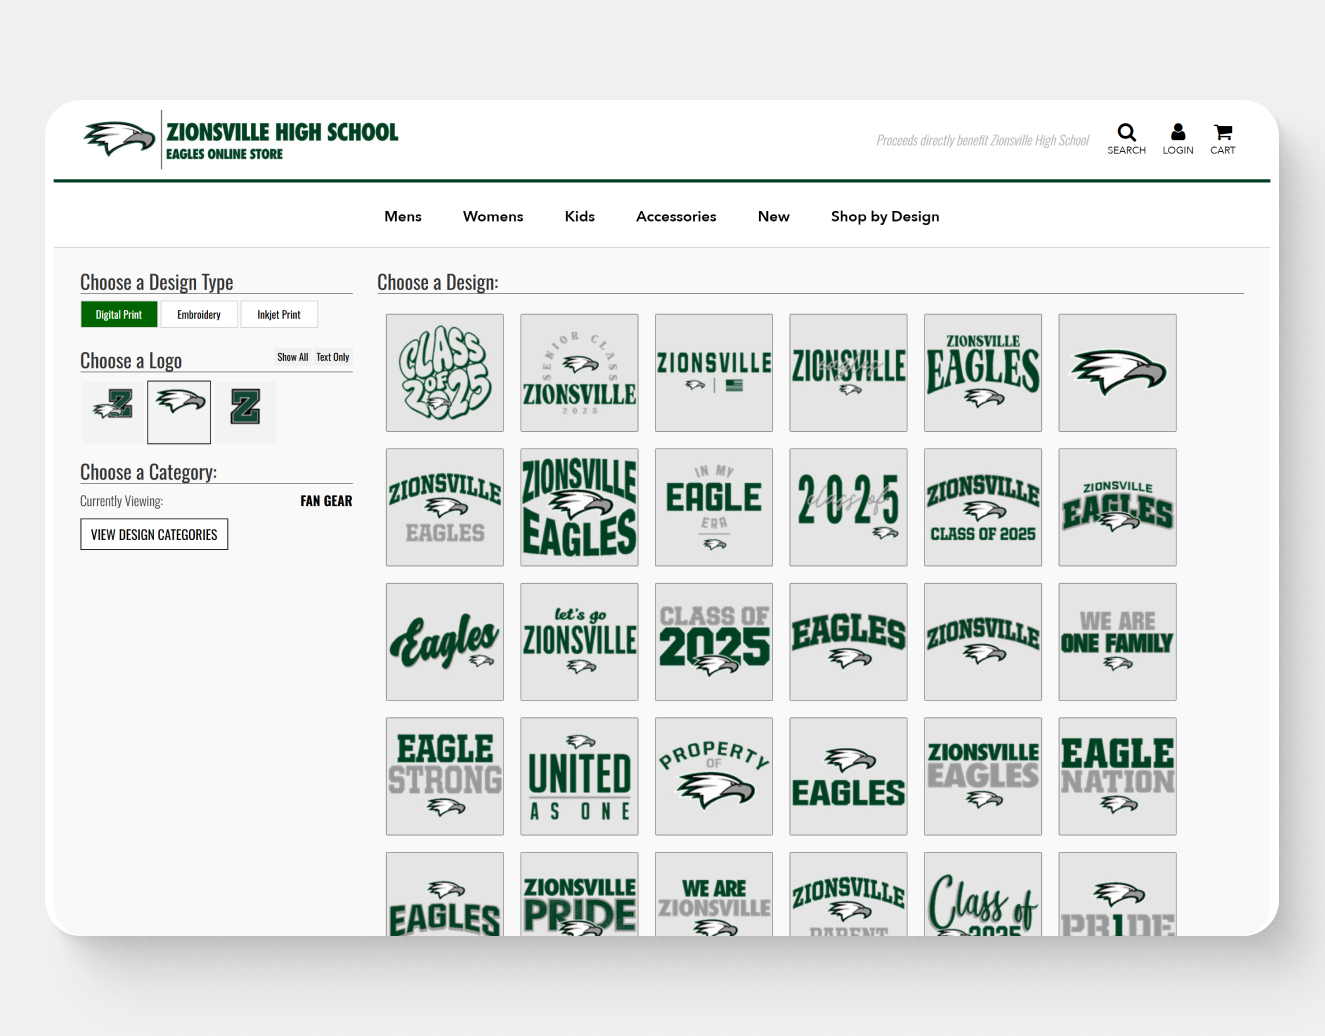Click the eagle logo in site header
Image resolution: width=1325 pixels, height=1036 pixels.
click(x=119, y=139)
